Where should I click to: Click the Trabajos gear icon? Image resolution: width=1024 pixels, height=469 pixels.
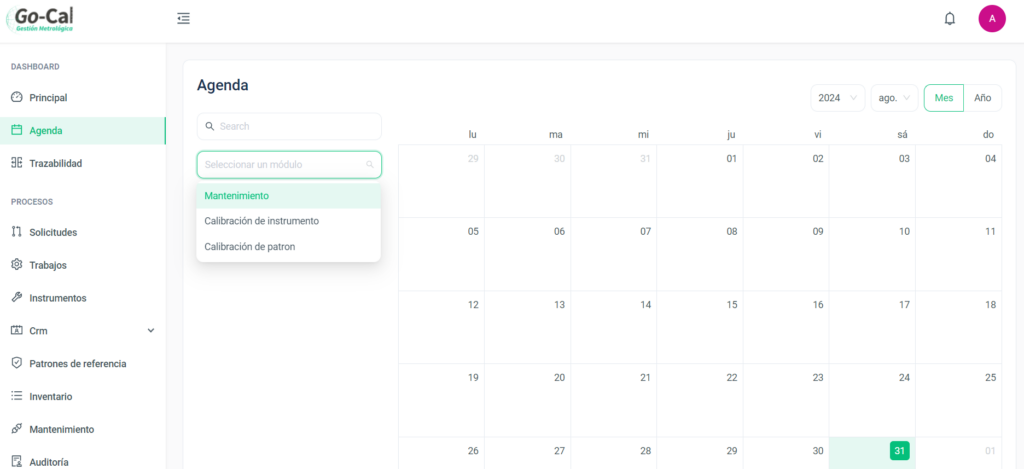16,265
